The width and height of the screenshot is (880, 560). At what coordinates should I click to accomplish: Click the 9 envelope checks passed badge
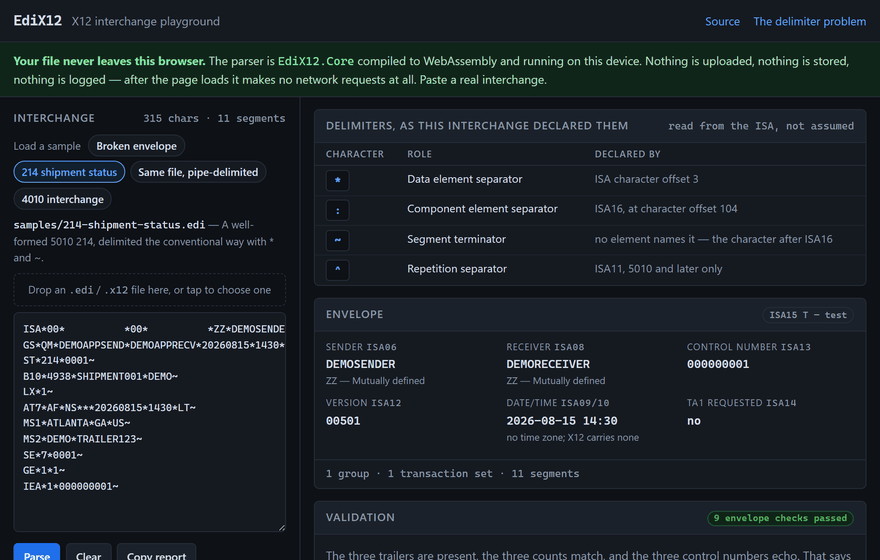point(780,518)
